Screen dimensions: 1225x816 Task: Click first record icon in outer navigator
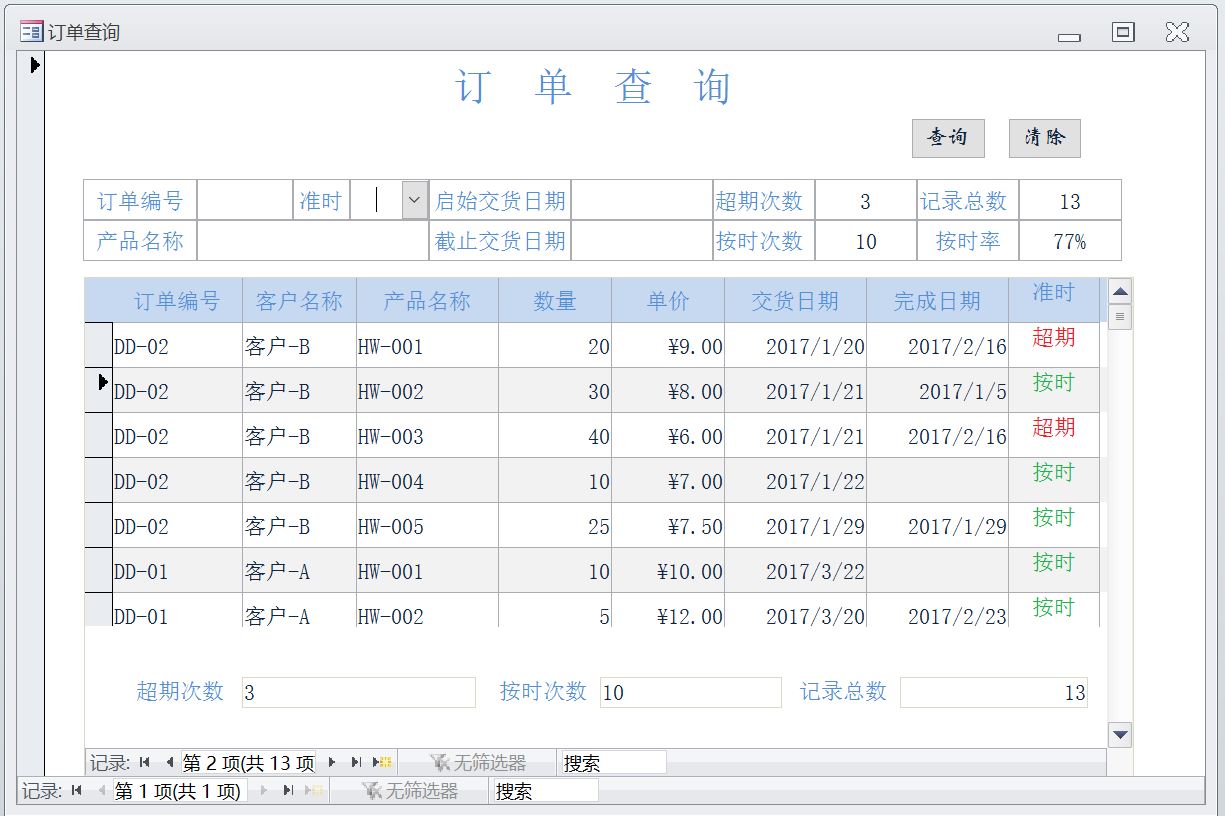click(77, 791)
